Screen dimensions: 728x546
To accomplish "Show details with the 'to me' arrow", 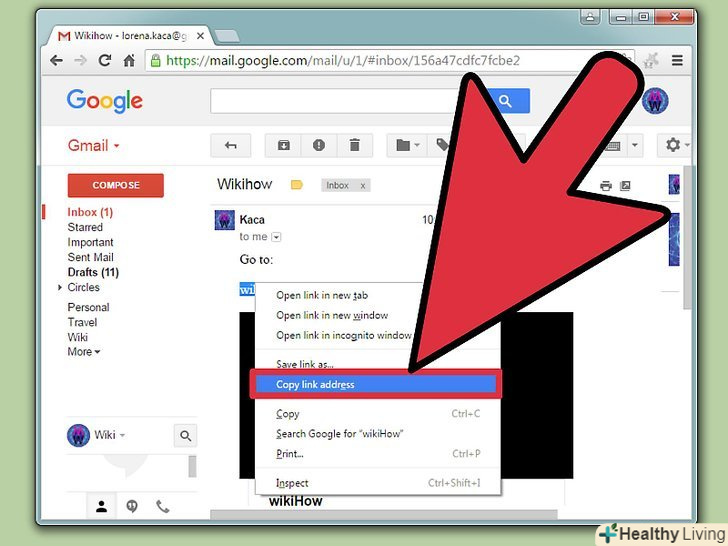I will pos(276,237).
